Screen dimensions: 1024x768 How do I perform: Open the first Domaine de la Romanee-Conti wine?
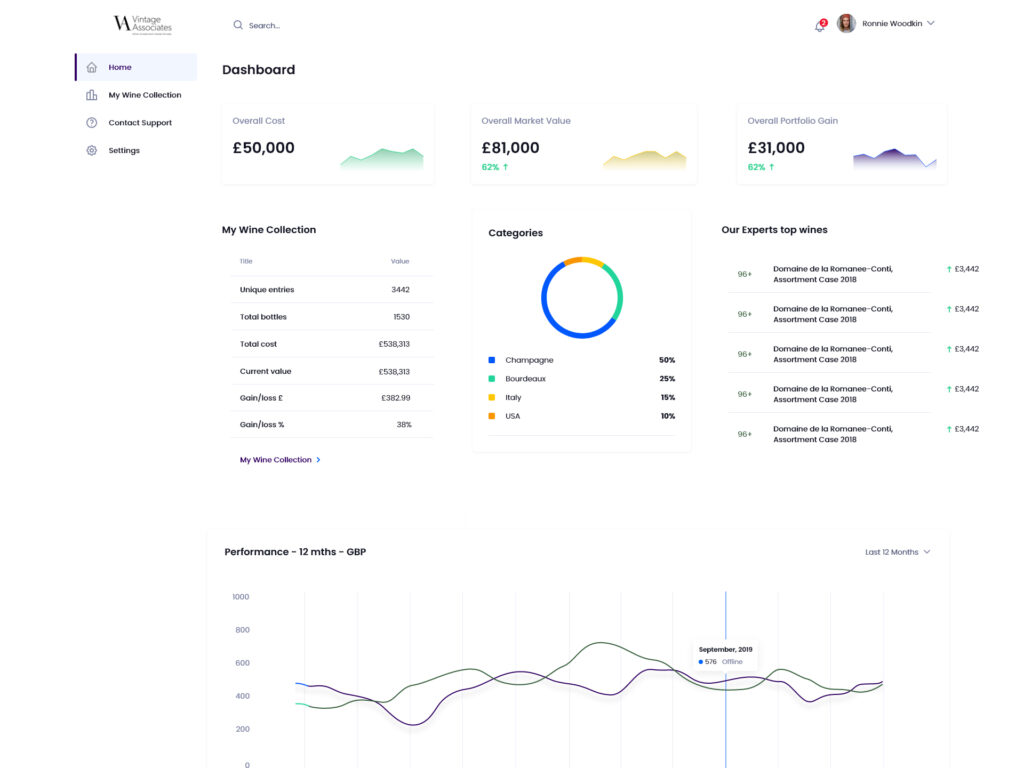click(x=833, y=274)
